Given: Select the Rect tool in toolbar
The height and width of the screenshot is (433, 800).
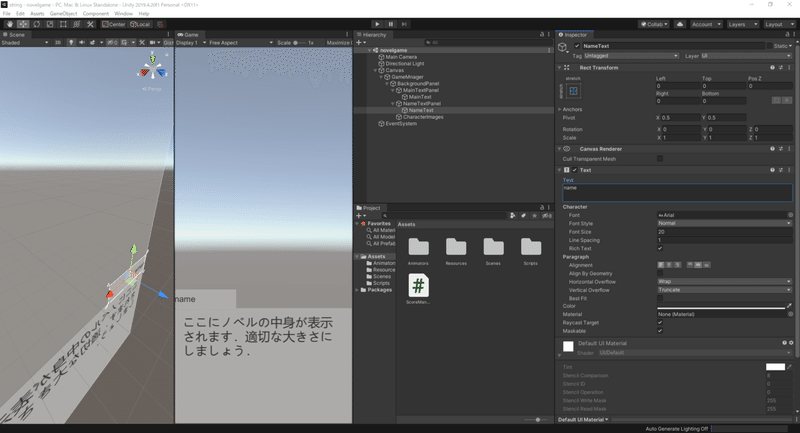Looking at the screenshot, I should 63,24.
